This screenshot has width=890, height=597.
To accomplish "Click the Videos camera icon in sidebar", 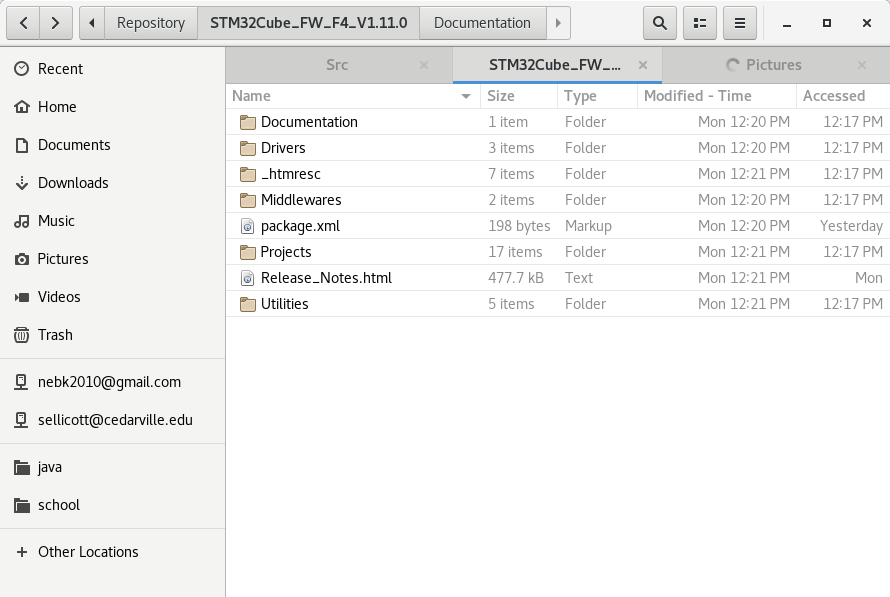I will [22, 297].
